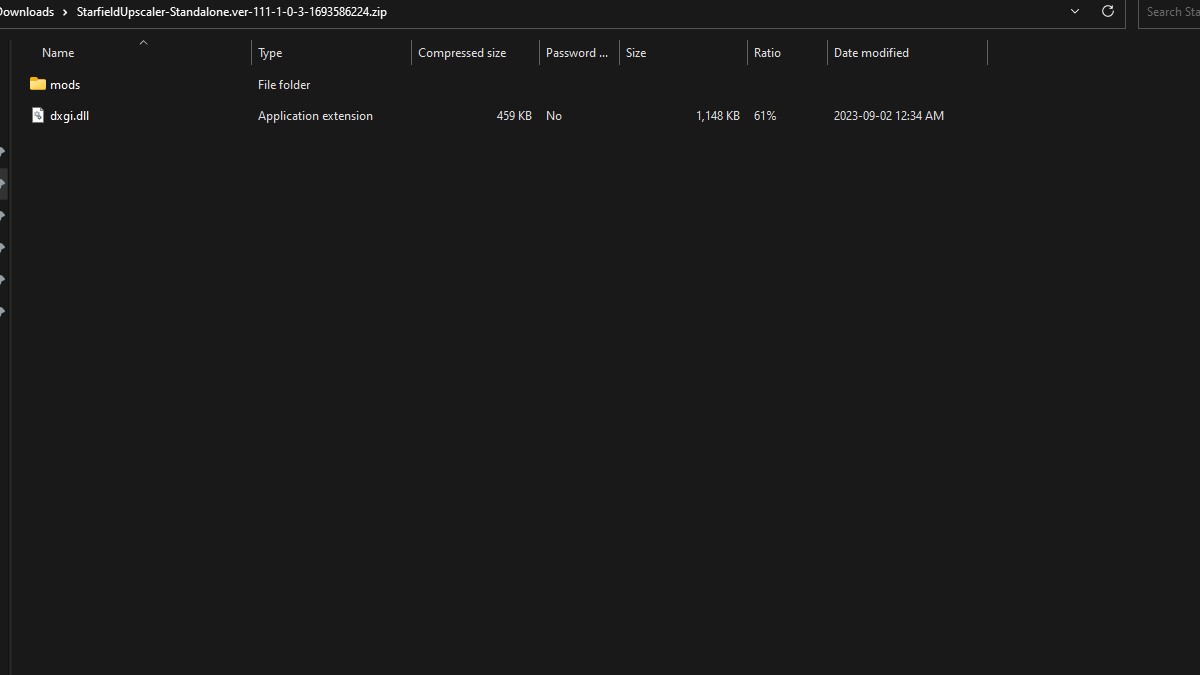Open the address bar dropdown chevron
Screen dimensions: 1200x675
1075,12
